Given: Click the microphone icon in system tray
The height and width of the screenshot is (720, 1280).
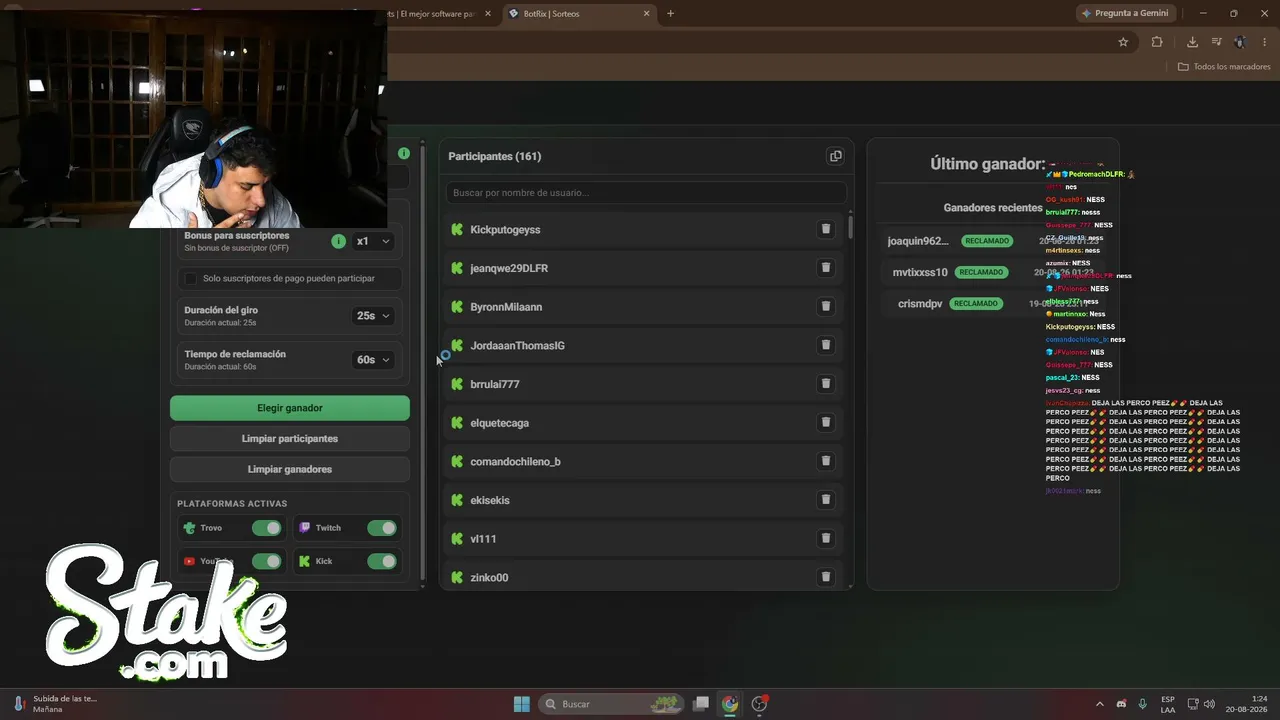Looking at the screenshot, I should 1143,704.
